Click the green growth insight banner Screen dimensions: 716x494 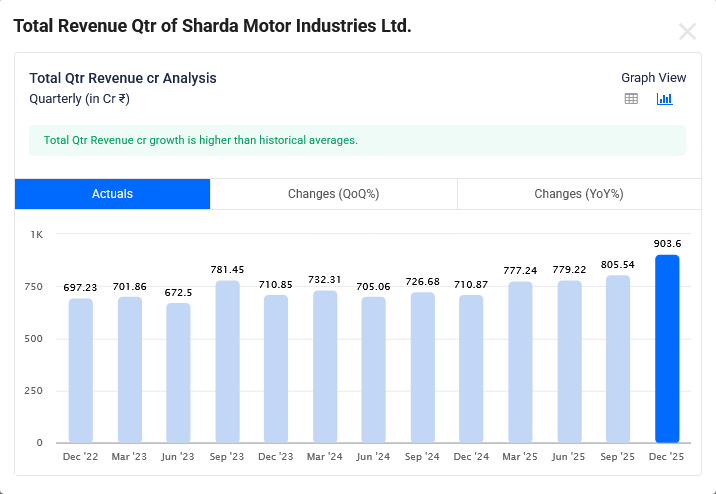tap(357, 140)
